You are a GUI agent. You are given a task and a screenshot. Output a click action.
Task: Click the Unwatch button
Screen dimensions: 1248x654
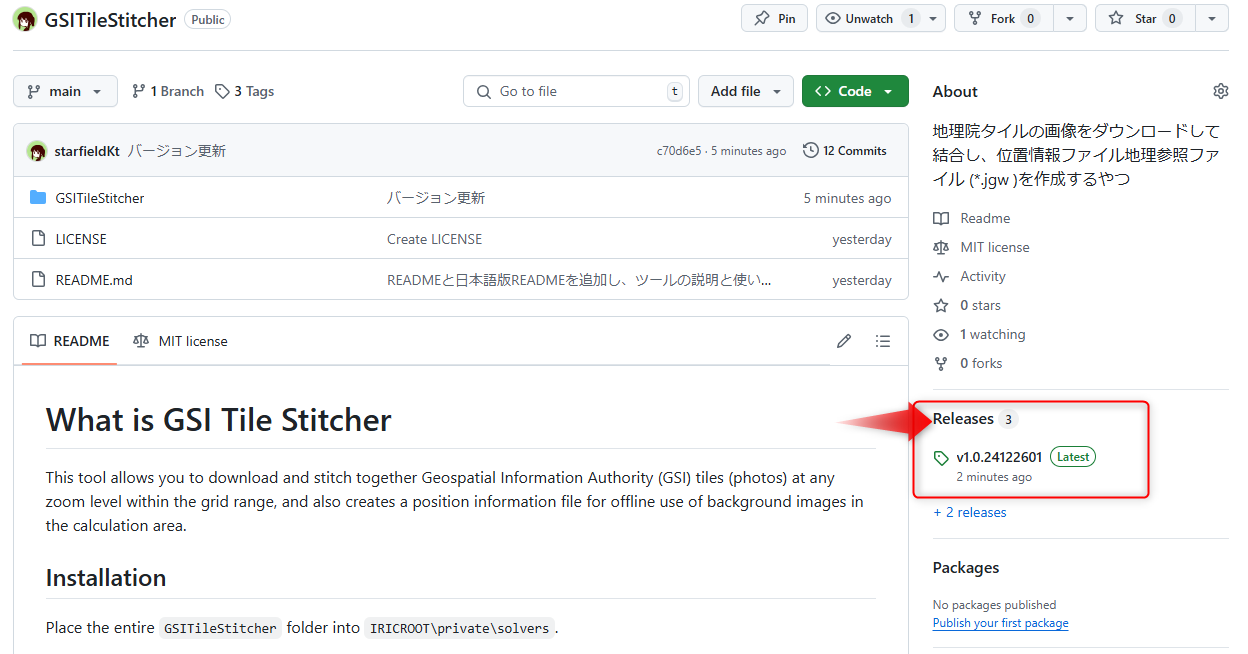[869, 18]
